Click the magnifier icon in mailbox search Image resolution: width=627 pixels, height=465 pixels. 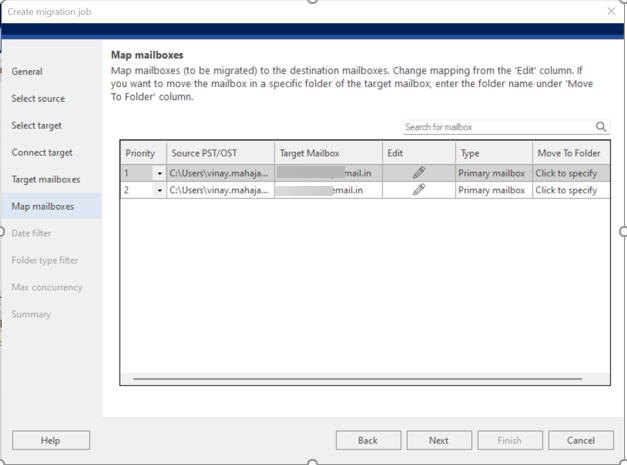[x=601, y=127]
